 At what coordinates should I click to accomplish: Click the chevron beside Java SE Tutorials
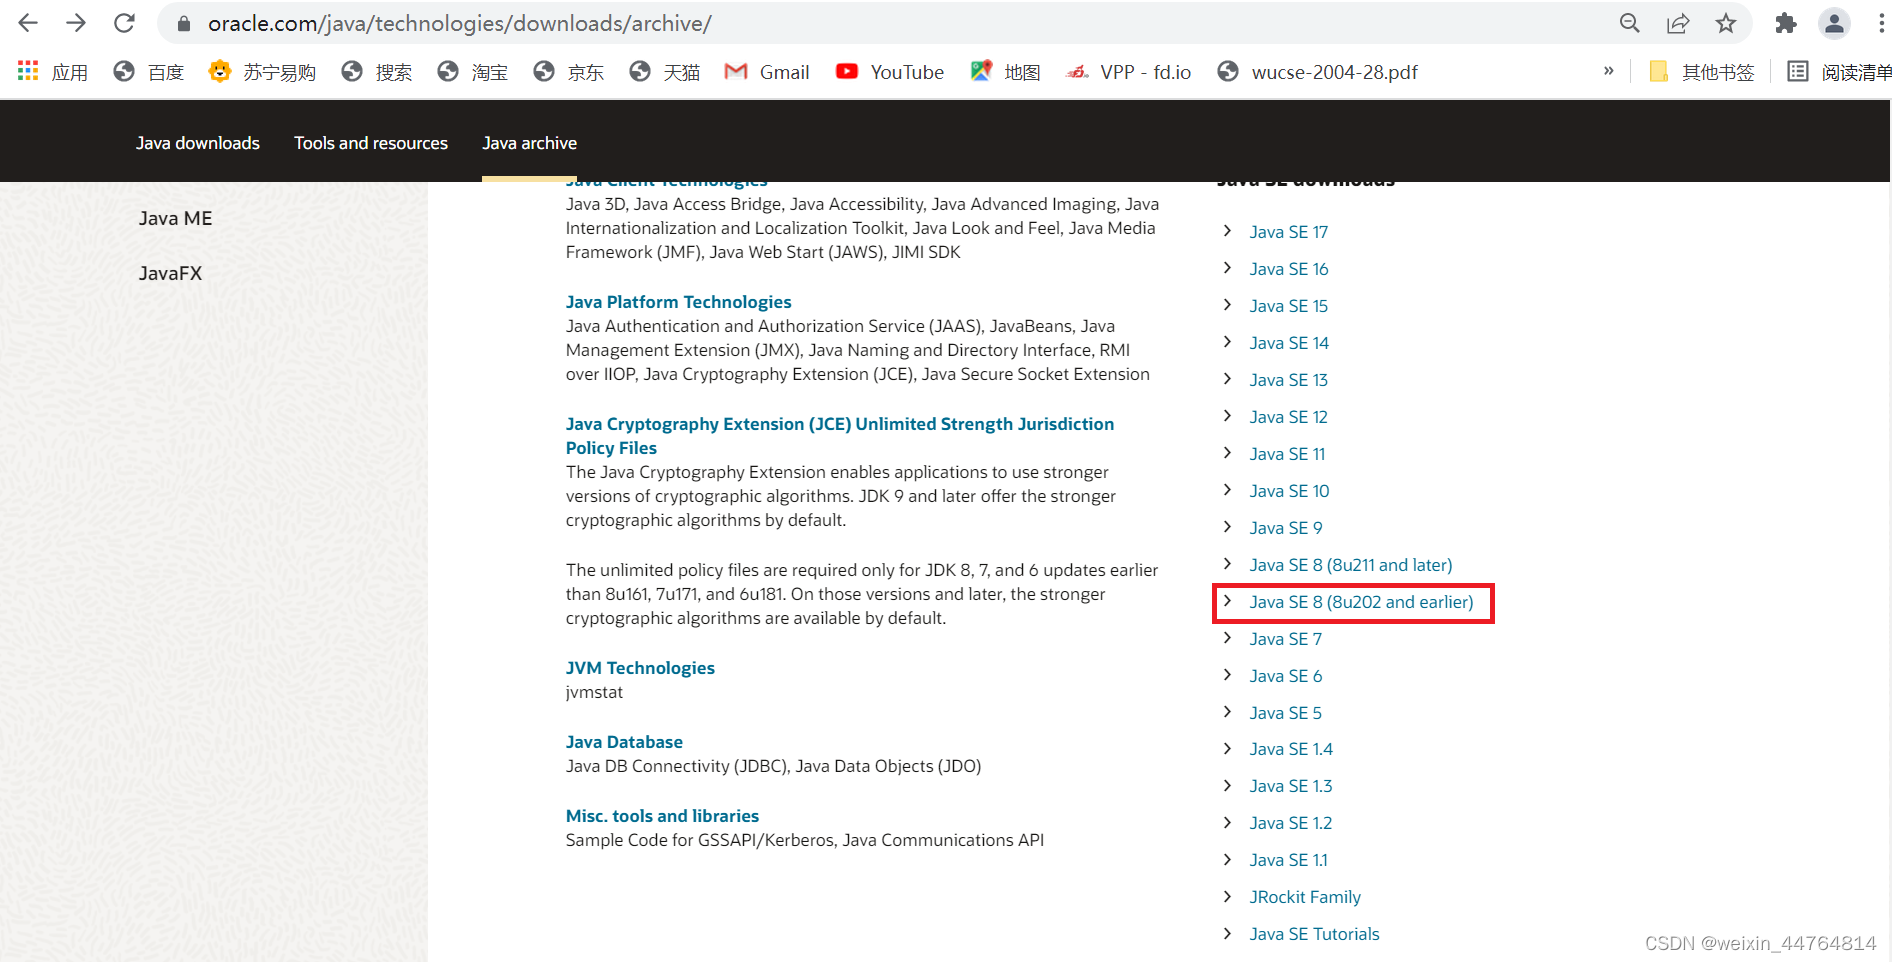coord(1228,933)
